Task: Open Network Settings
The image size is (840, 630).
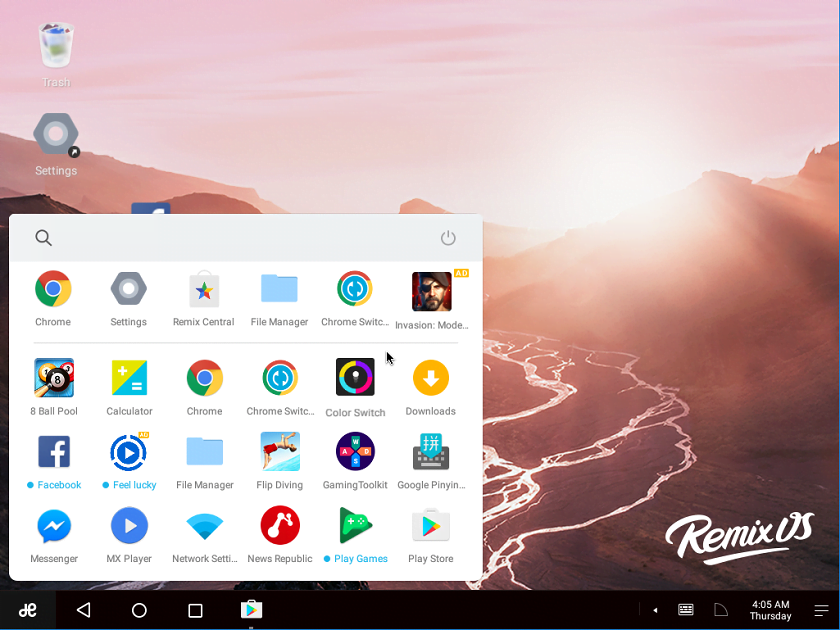Action: pyautogui.click(x=204, y=524)
